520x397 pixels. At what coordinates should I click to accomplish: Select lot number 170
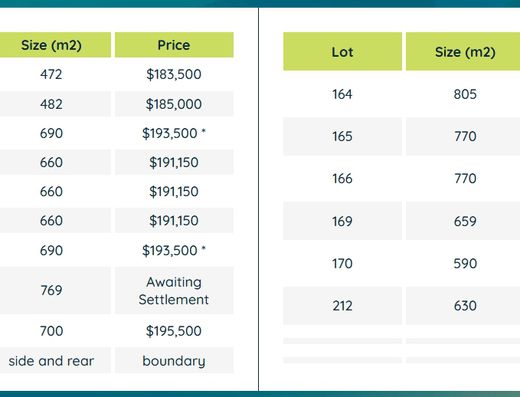tap(342, 263)
